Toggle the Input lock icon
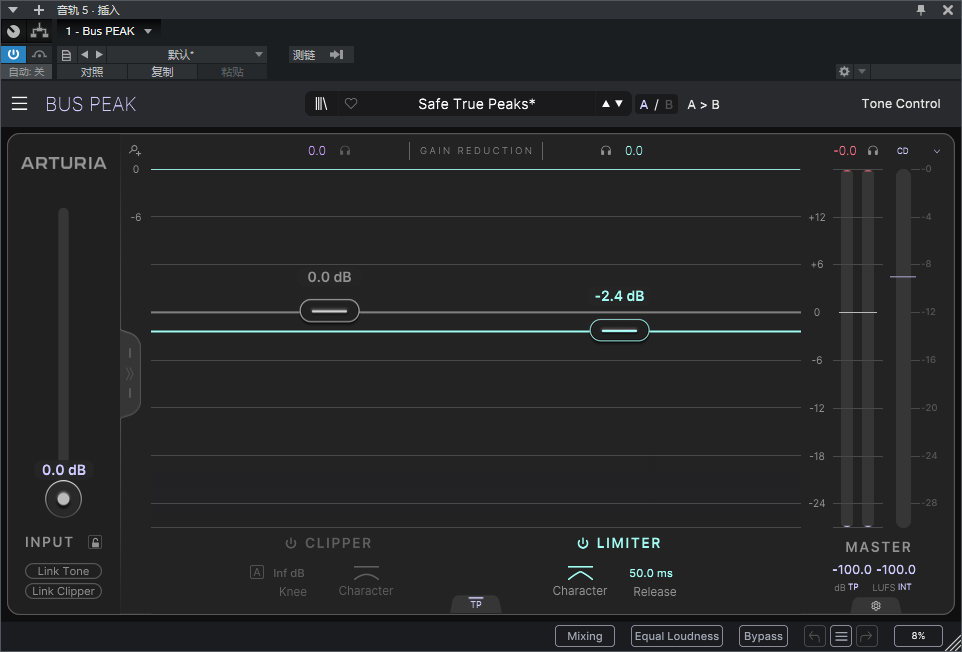The width and height of the screenshot is (962, 652). (x=94, y=542)
